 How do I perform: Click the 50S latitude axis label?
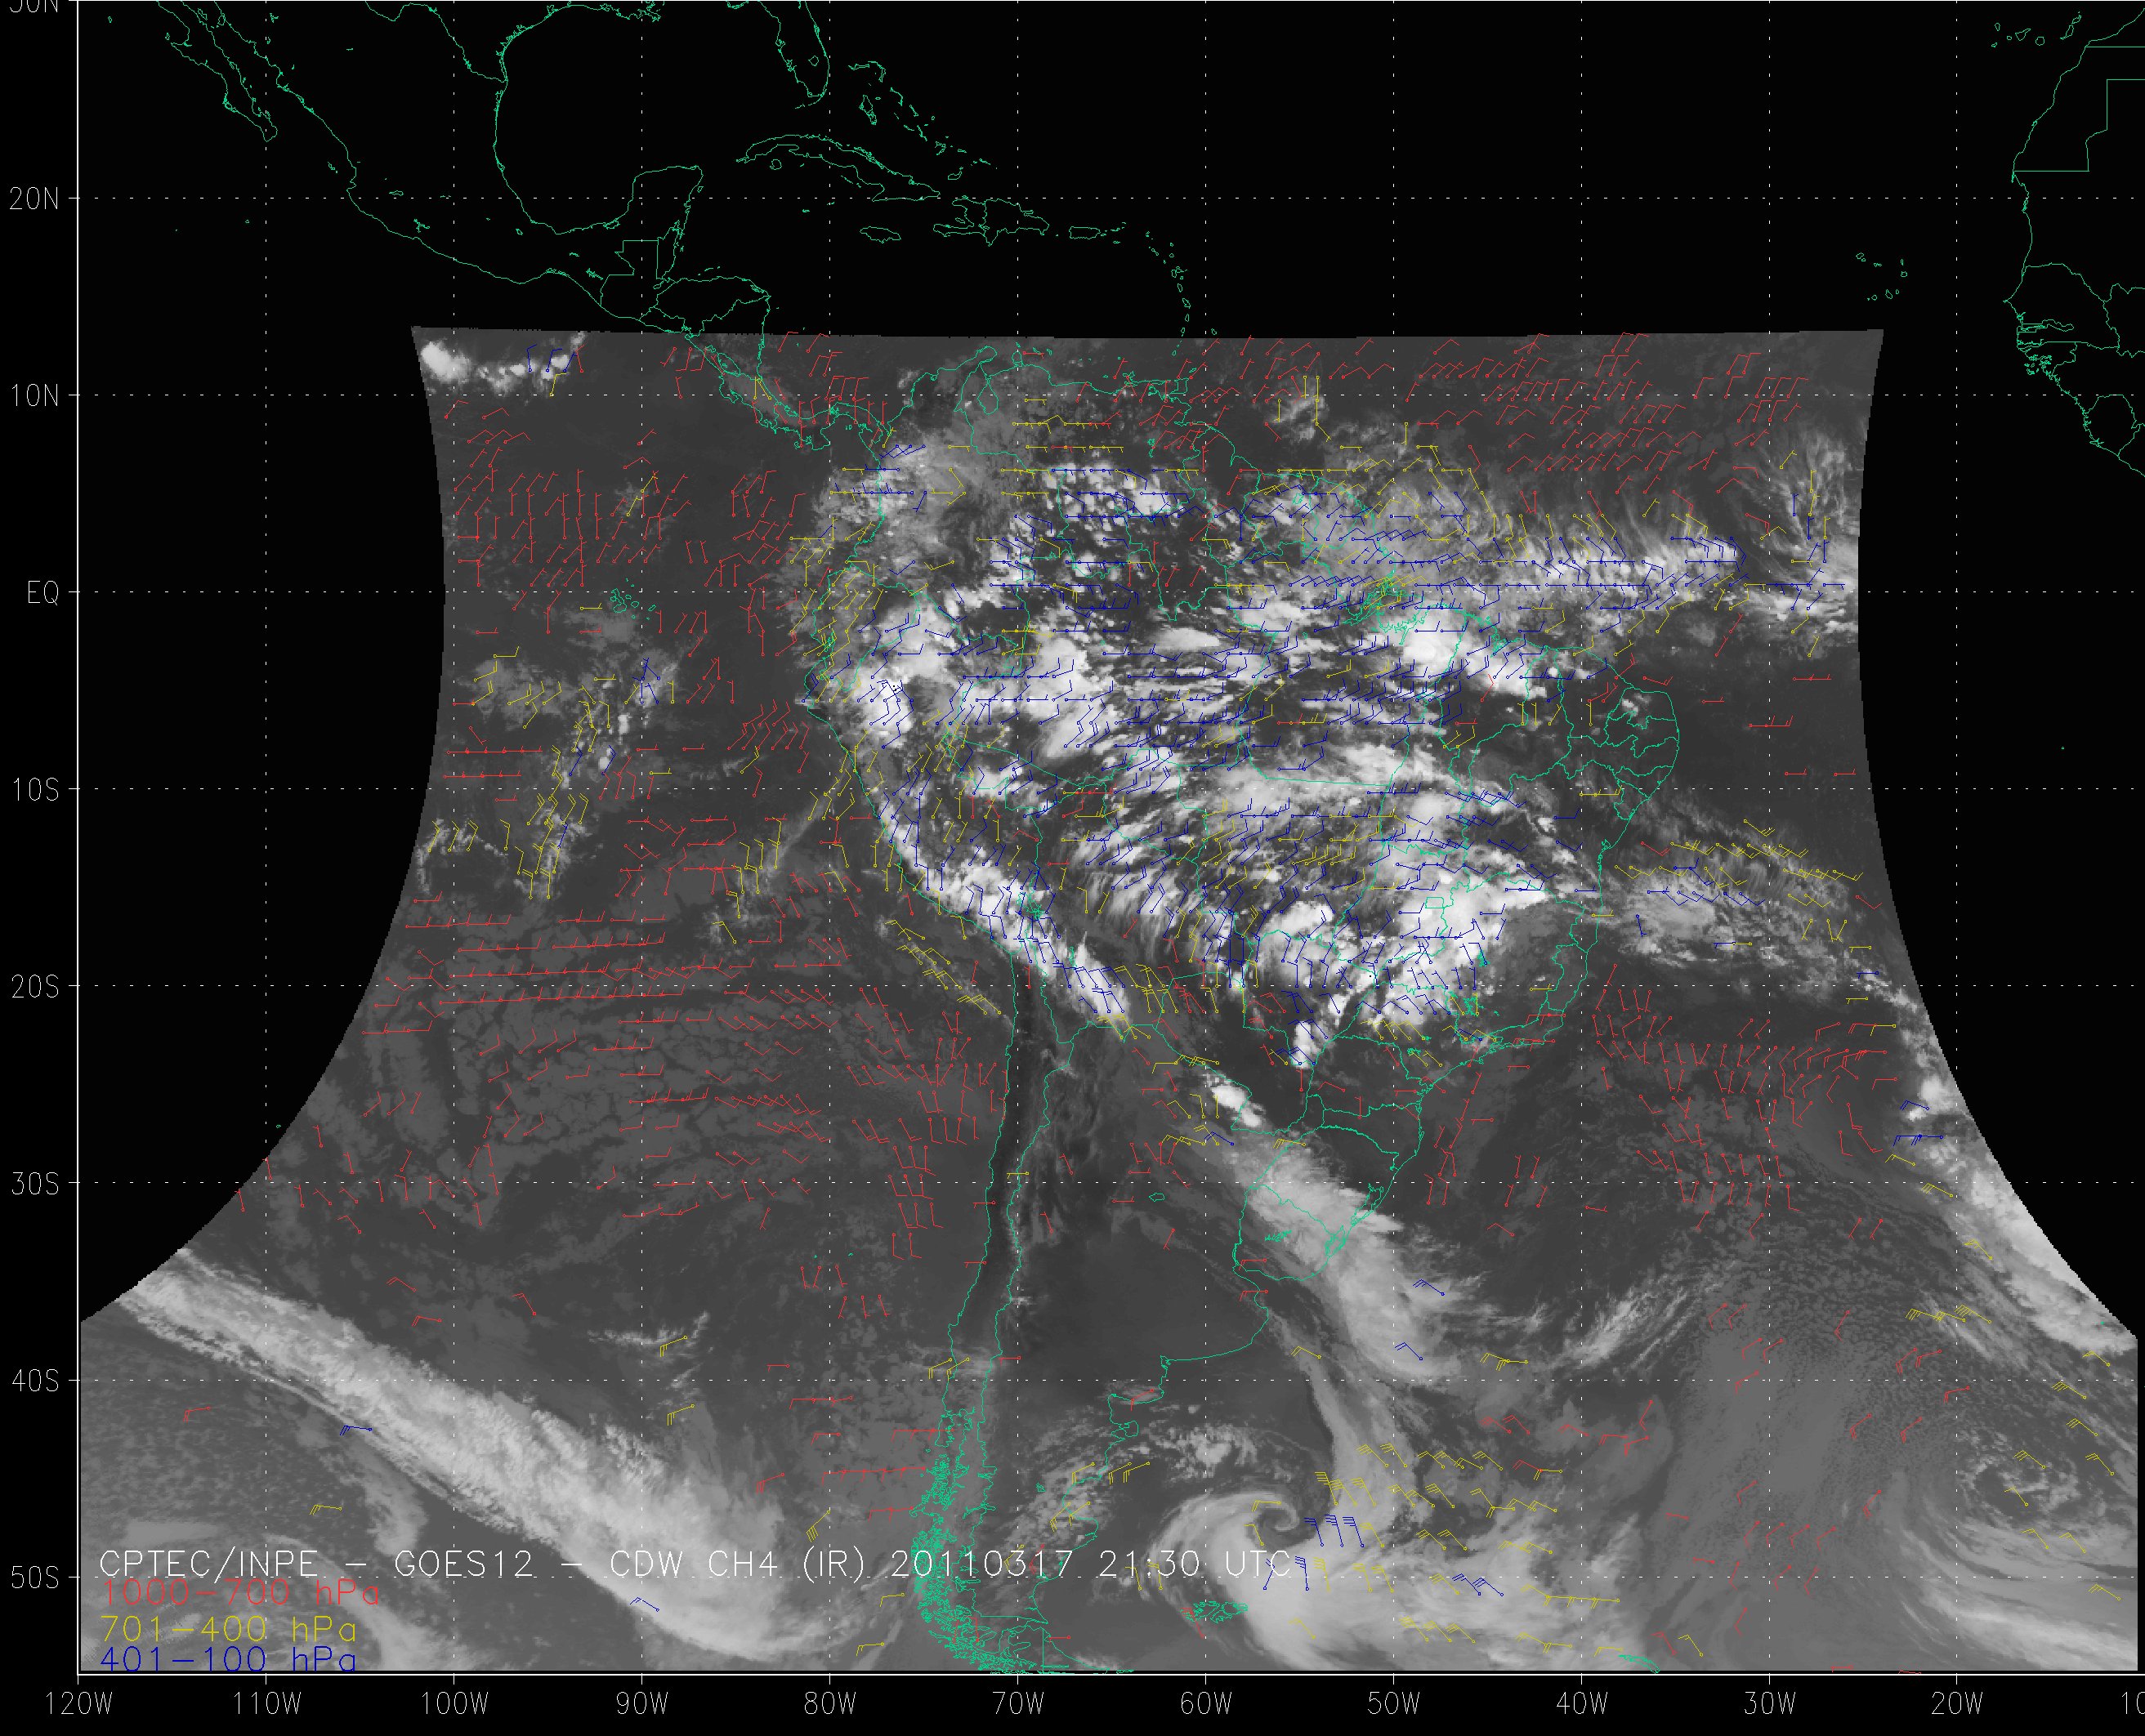35,1578
